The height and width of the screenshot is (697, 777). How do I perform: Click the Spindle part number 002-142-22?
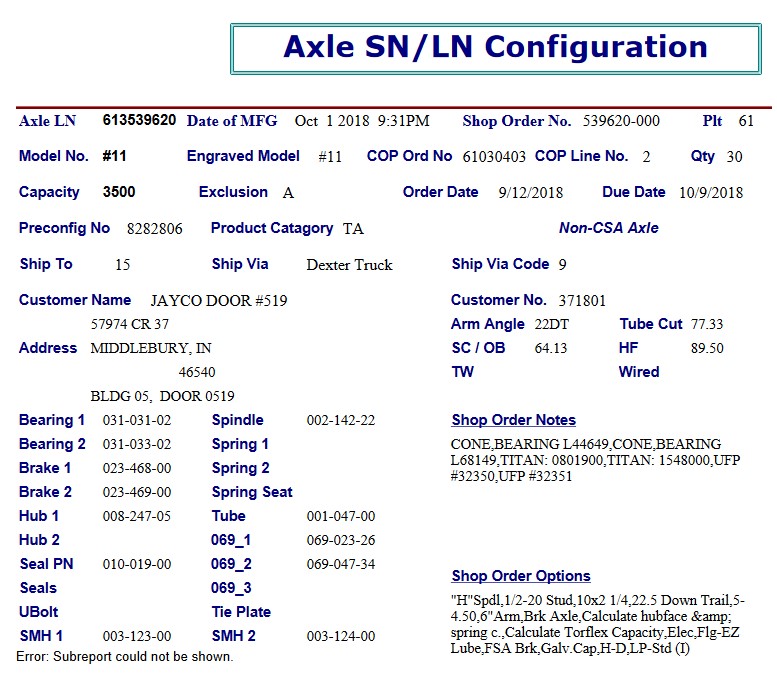click(x=340, y=421)
